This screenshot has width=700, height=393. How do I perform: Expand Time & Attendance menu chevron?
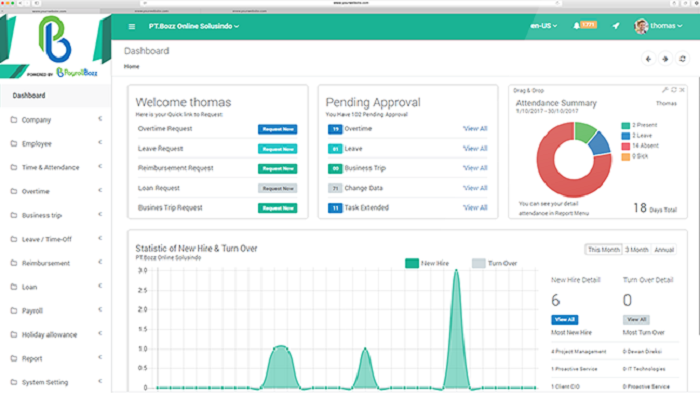tap(100, 166)
